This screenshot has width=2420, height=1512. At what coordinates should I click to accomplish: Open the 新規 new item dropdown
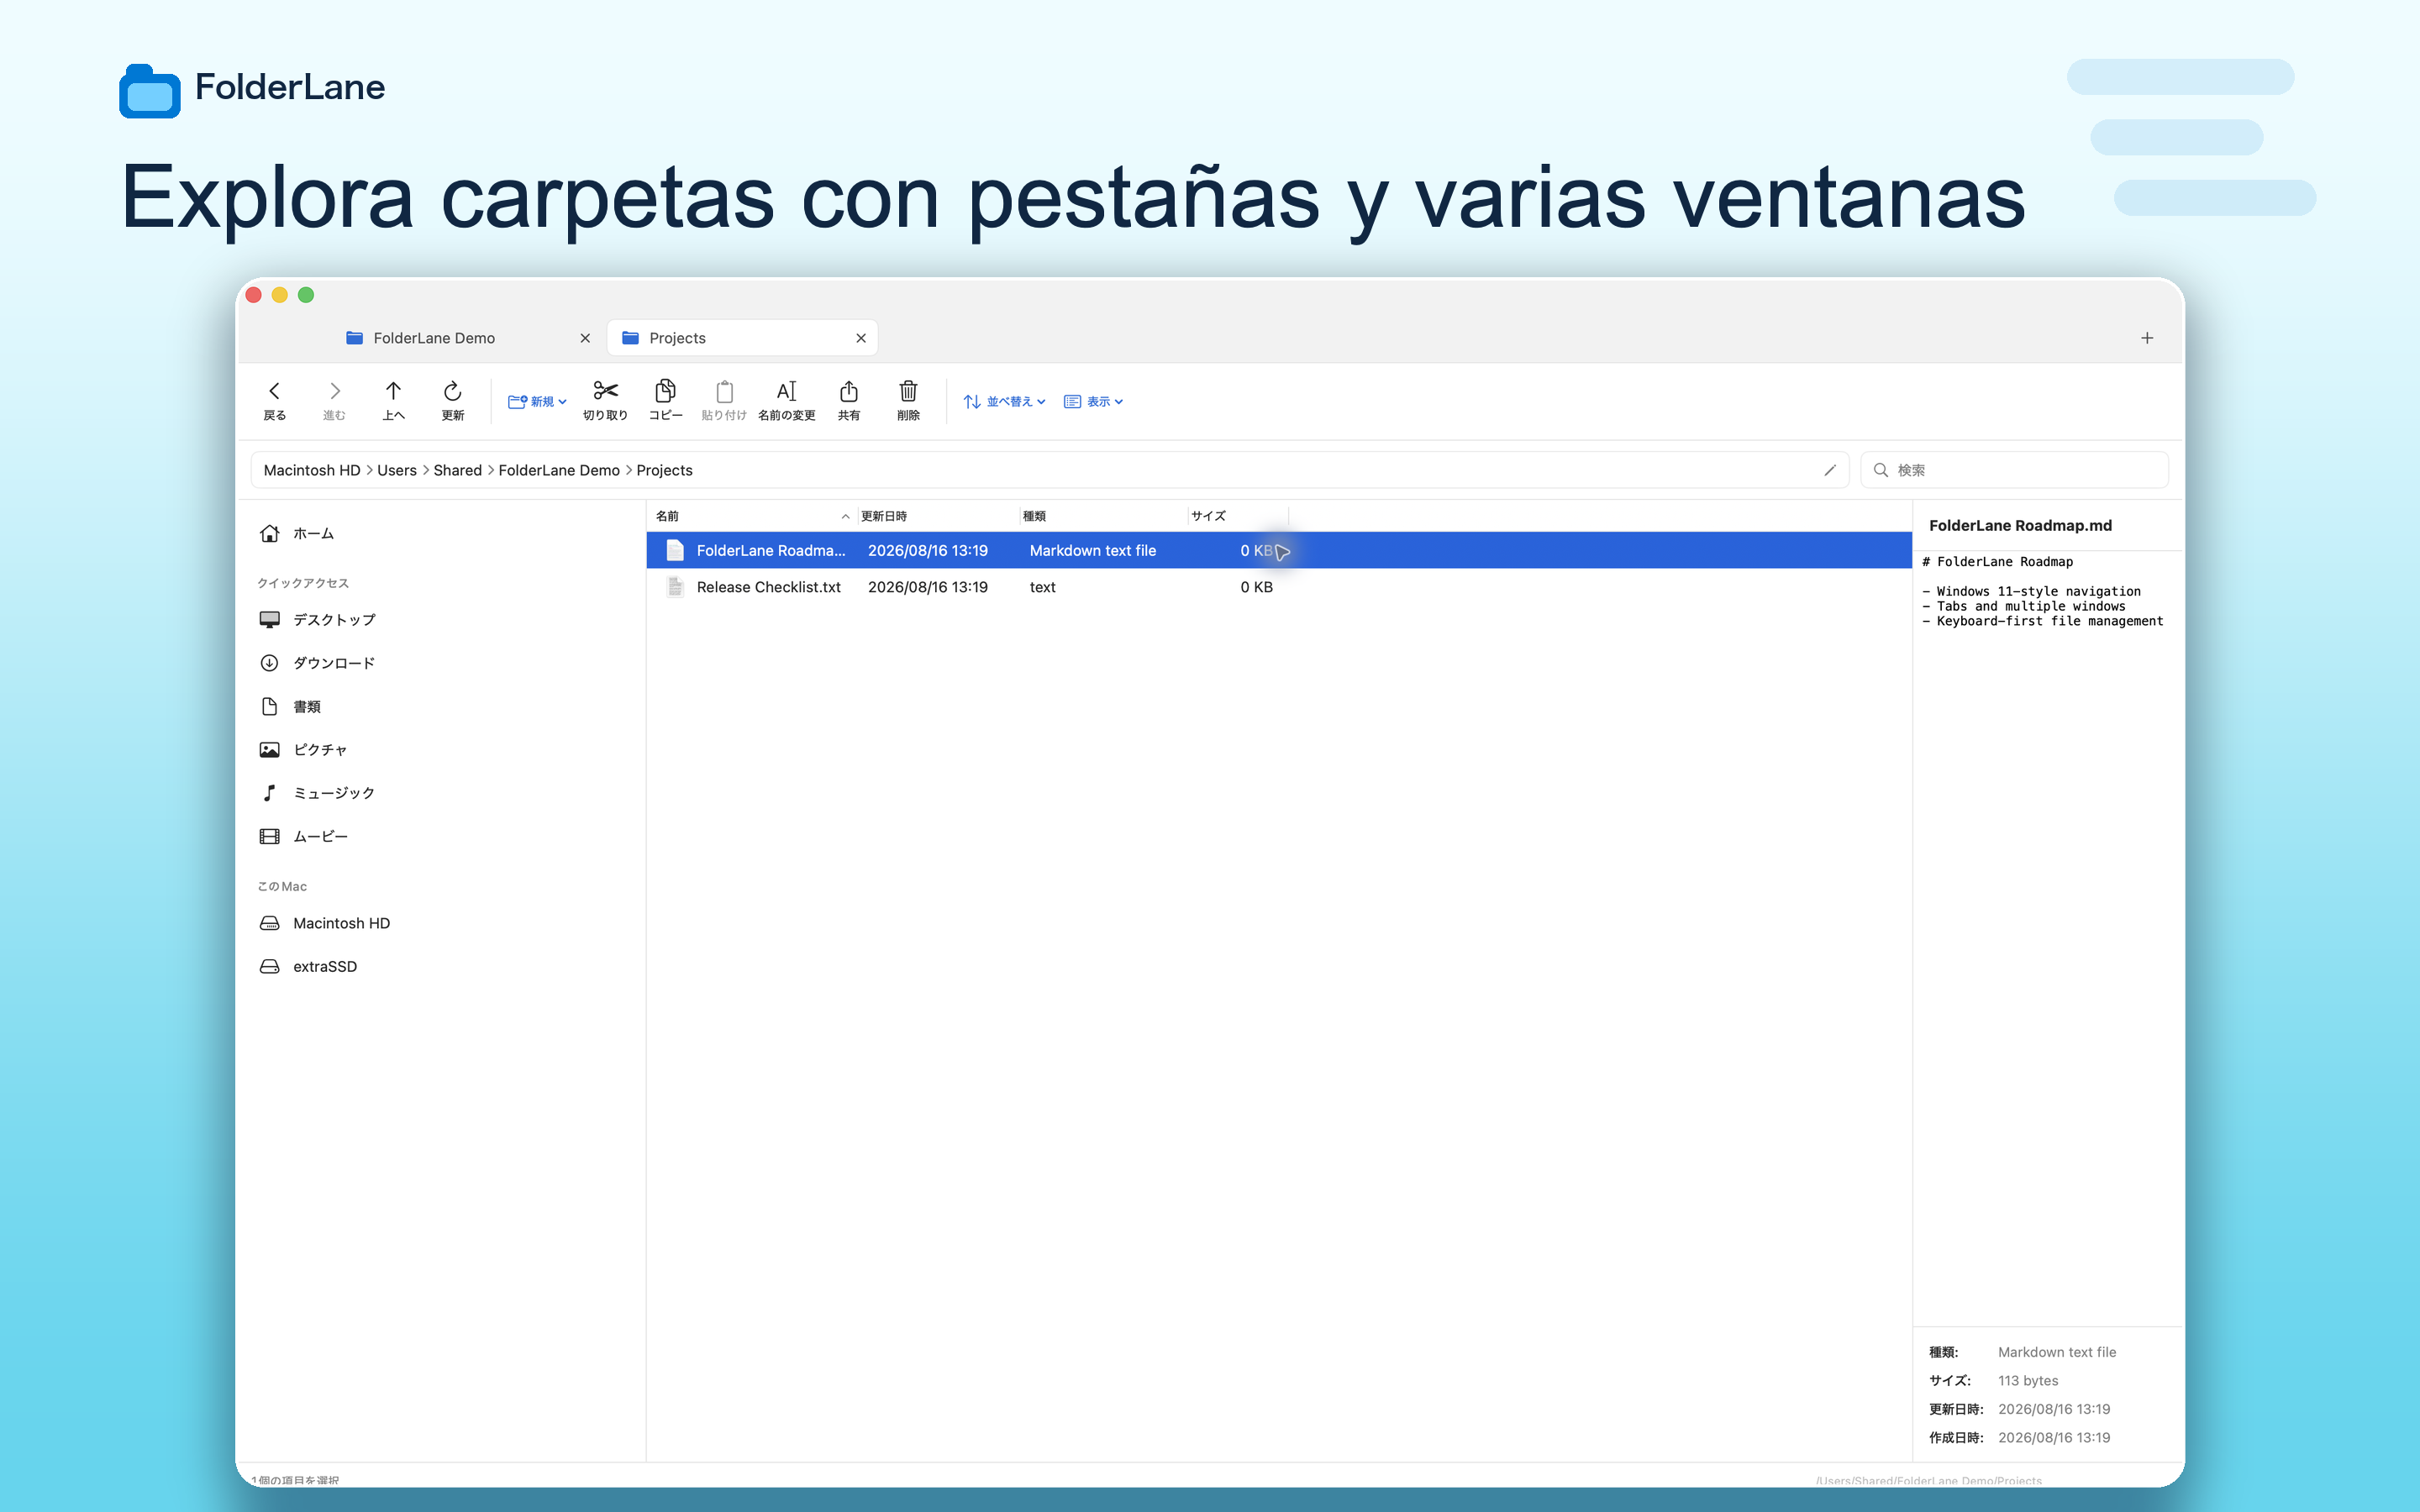(x=537, y=401)
